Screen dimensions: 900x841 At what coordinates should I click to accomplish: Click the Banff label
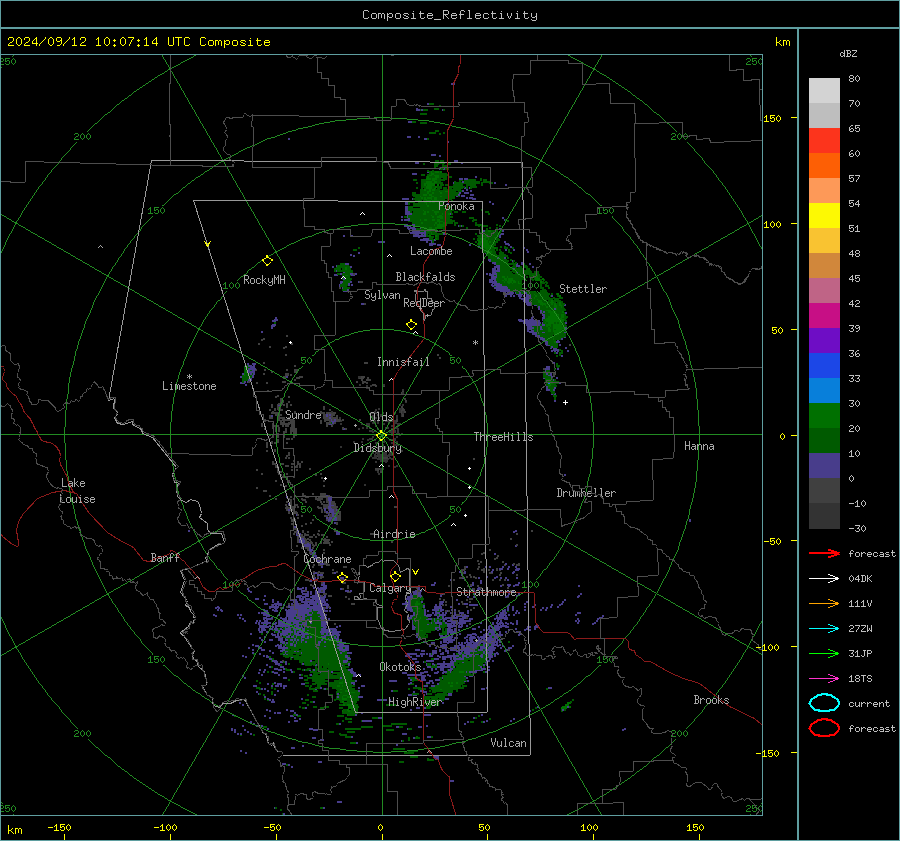[165, 557]
